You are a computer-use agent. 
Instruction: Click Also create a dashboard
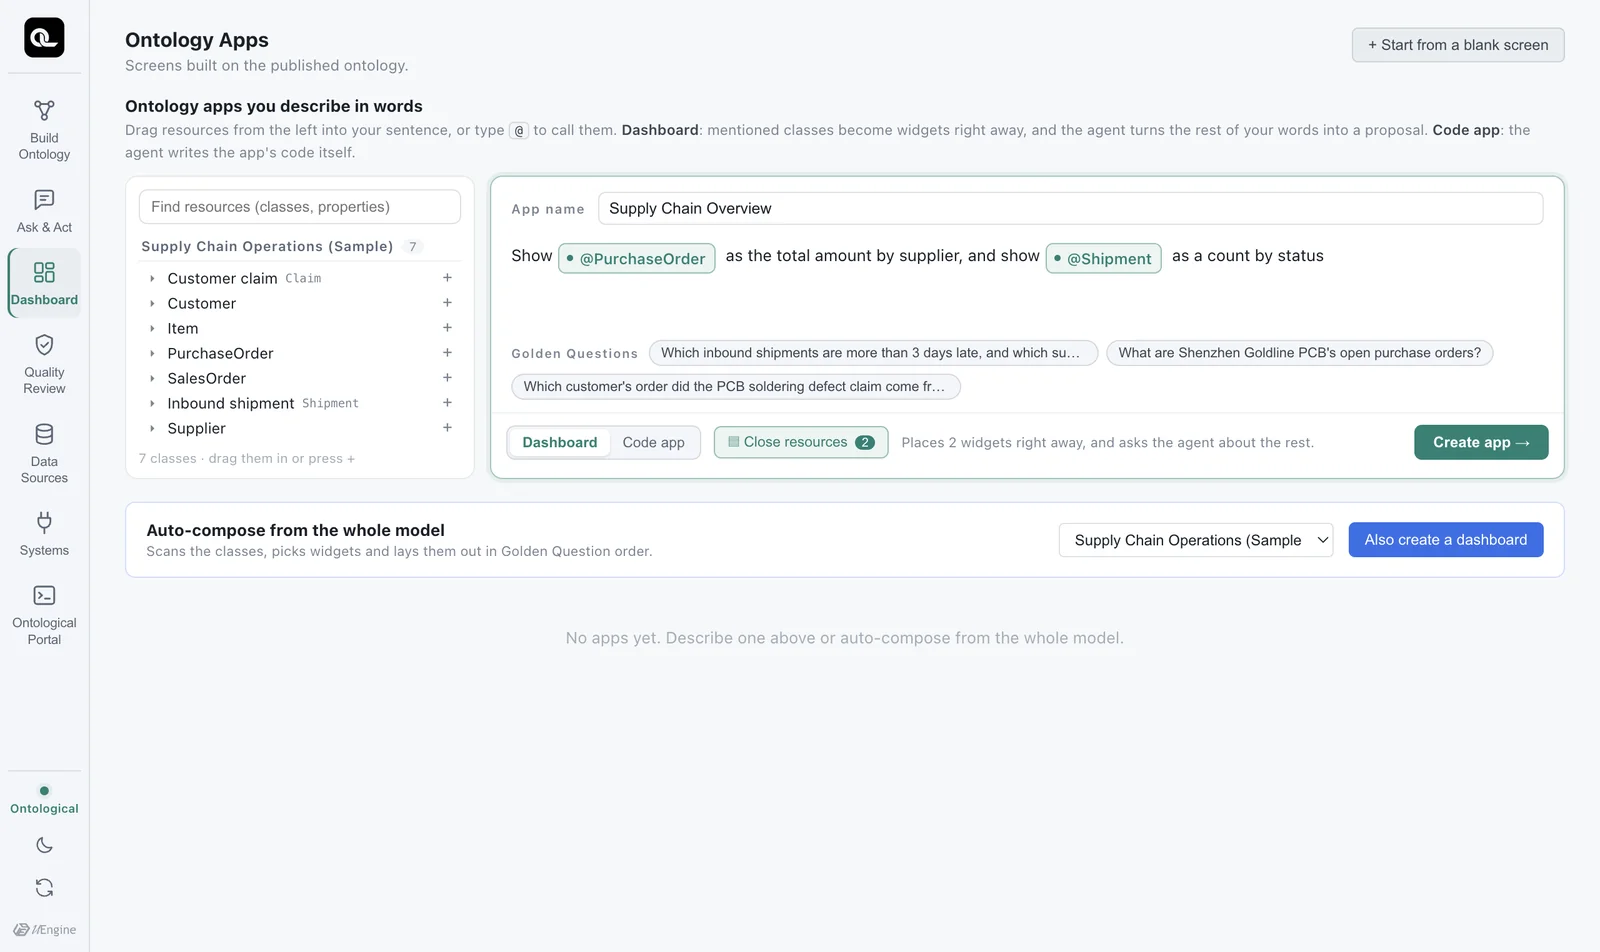pos(1446,540)
